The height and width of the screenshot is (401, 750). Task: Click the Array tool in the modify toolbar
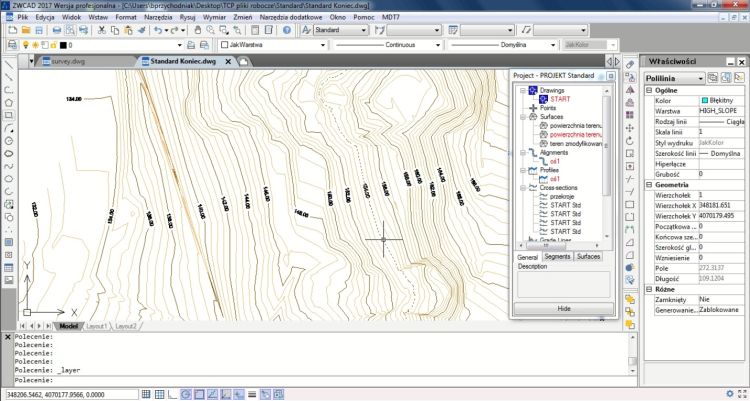point(630,115)
